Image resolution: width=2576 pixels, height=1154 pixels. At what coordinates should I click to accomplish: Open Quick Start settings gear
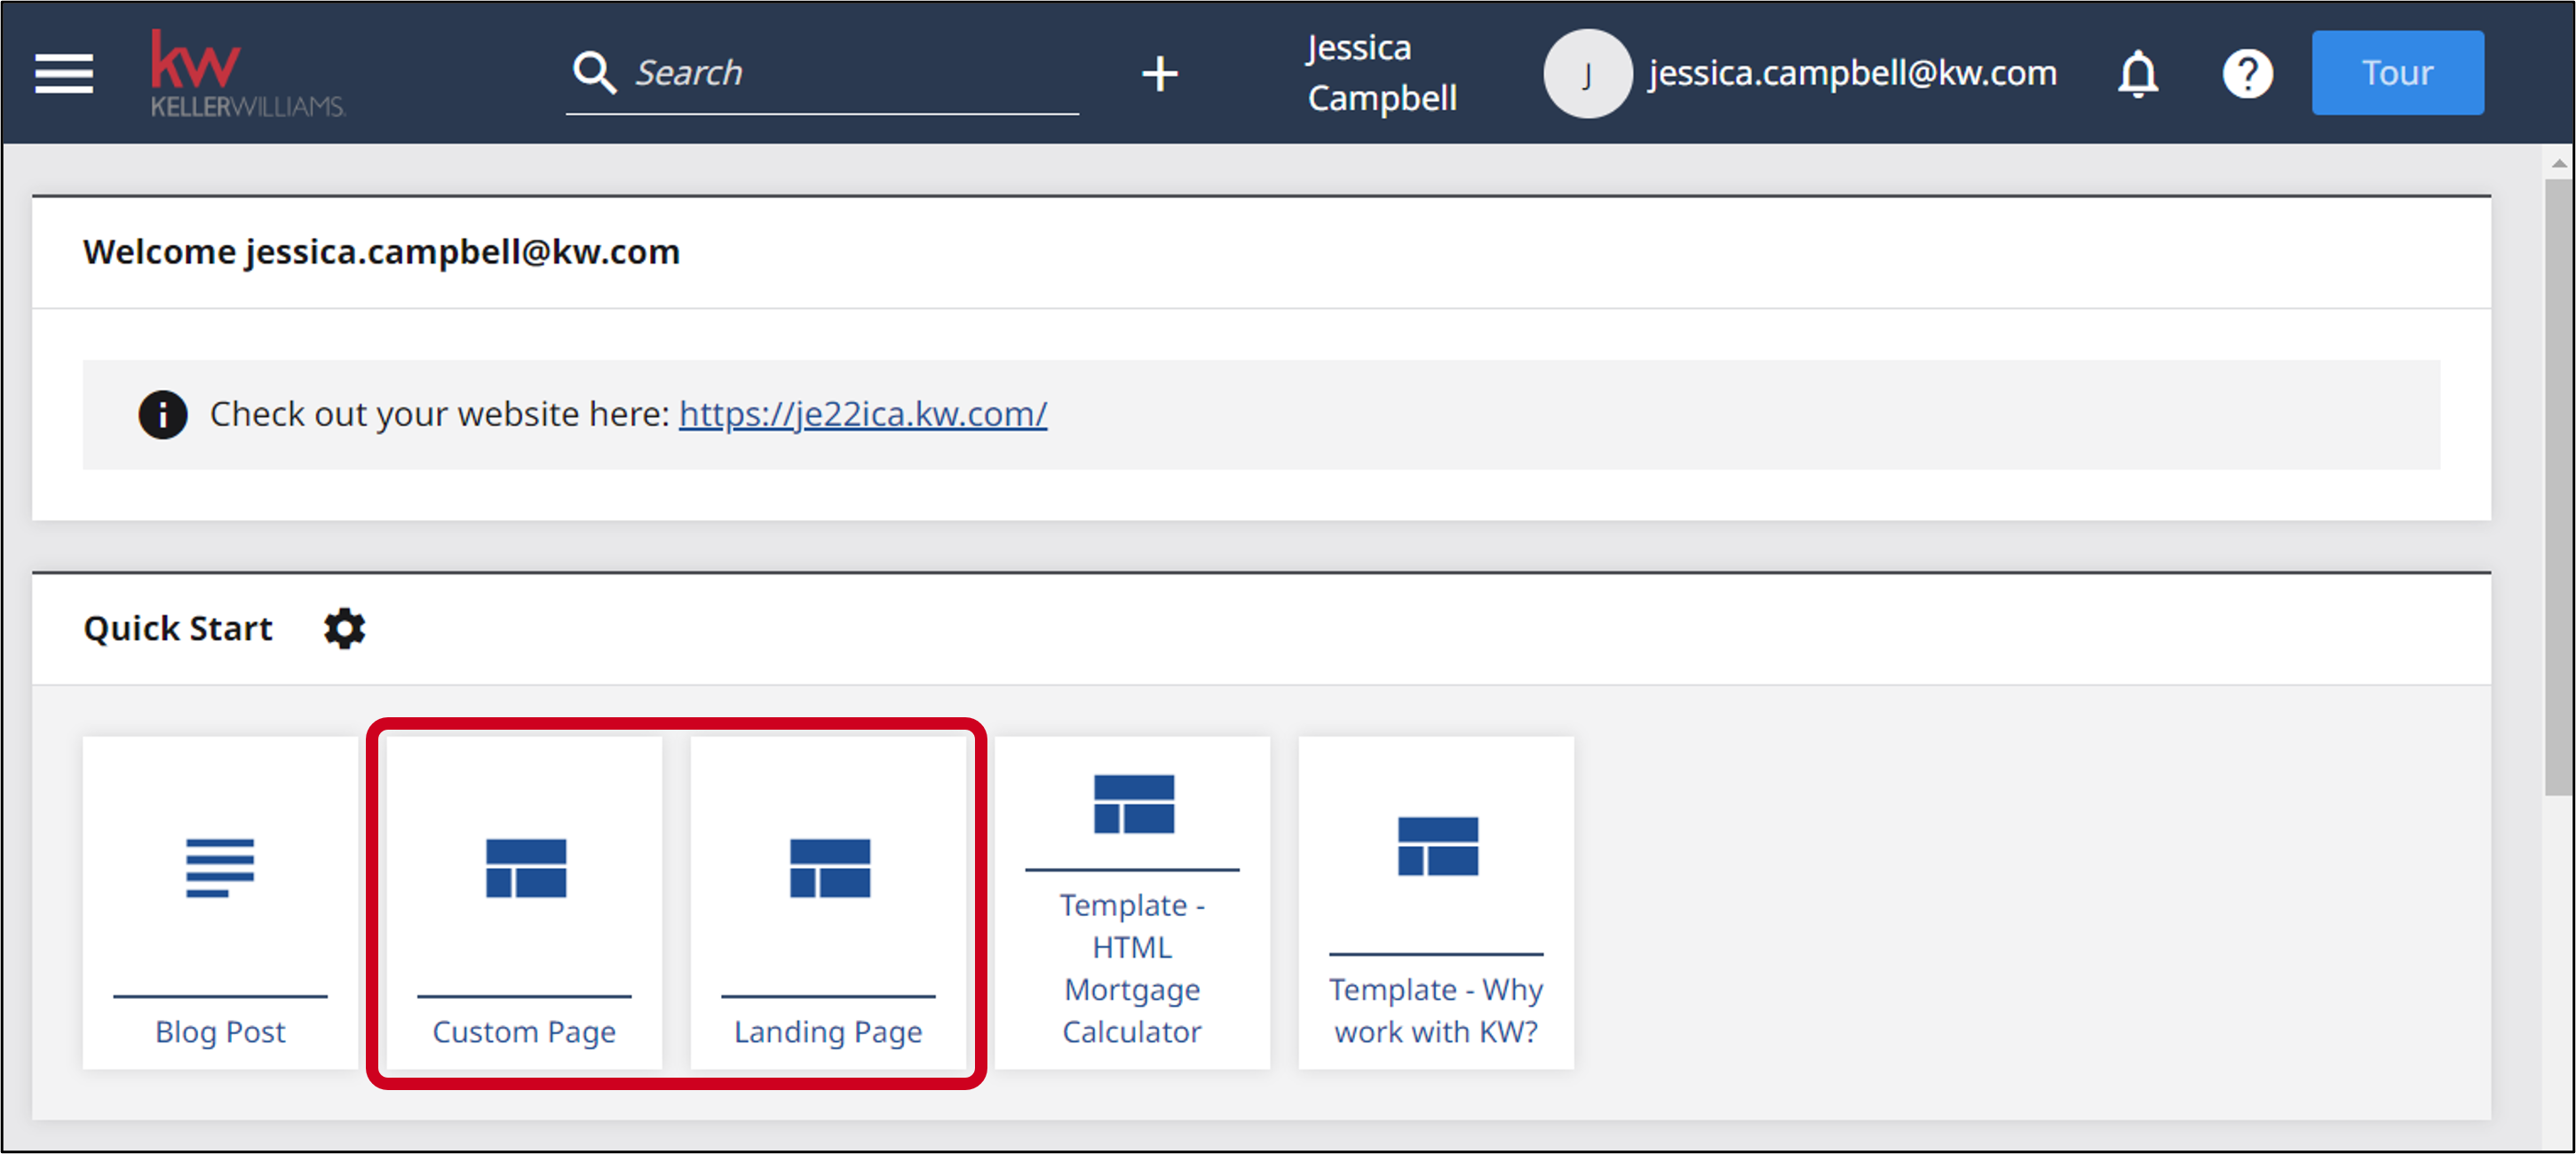point(345,629)
